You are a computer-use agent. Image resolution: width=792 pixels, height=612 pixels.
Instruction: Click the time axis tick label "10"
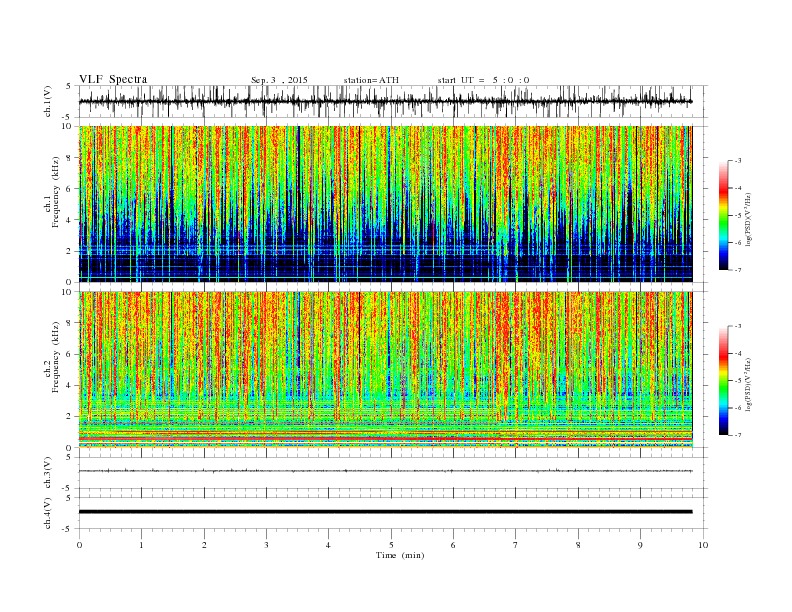point(703,545)
